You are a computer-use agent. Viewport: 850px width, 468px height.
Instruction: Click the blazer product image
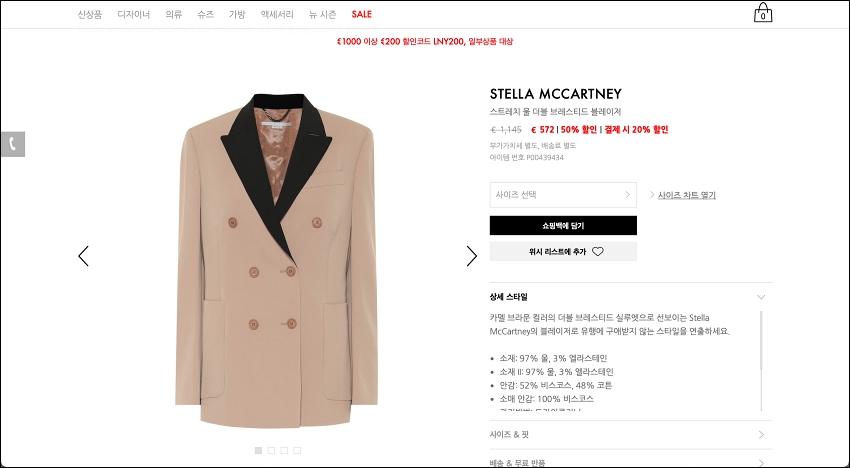(x=276, y=260)
